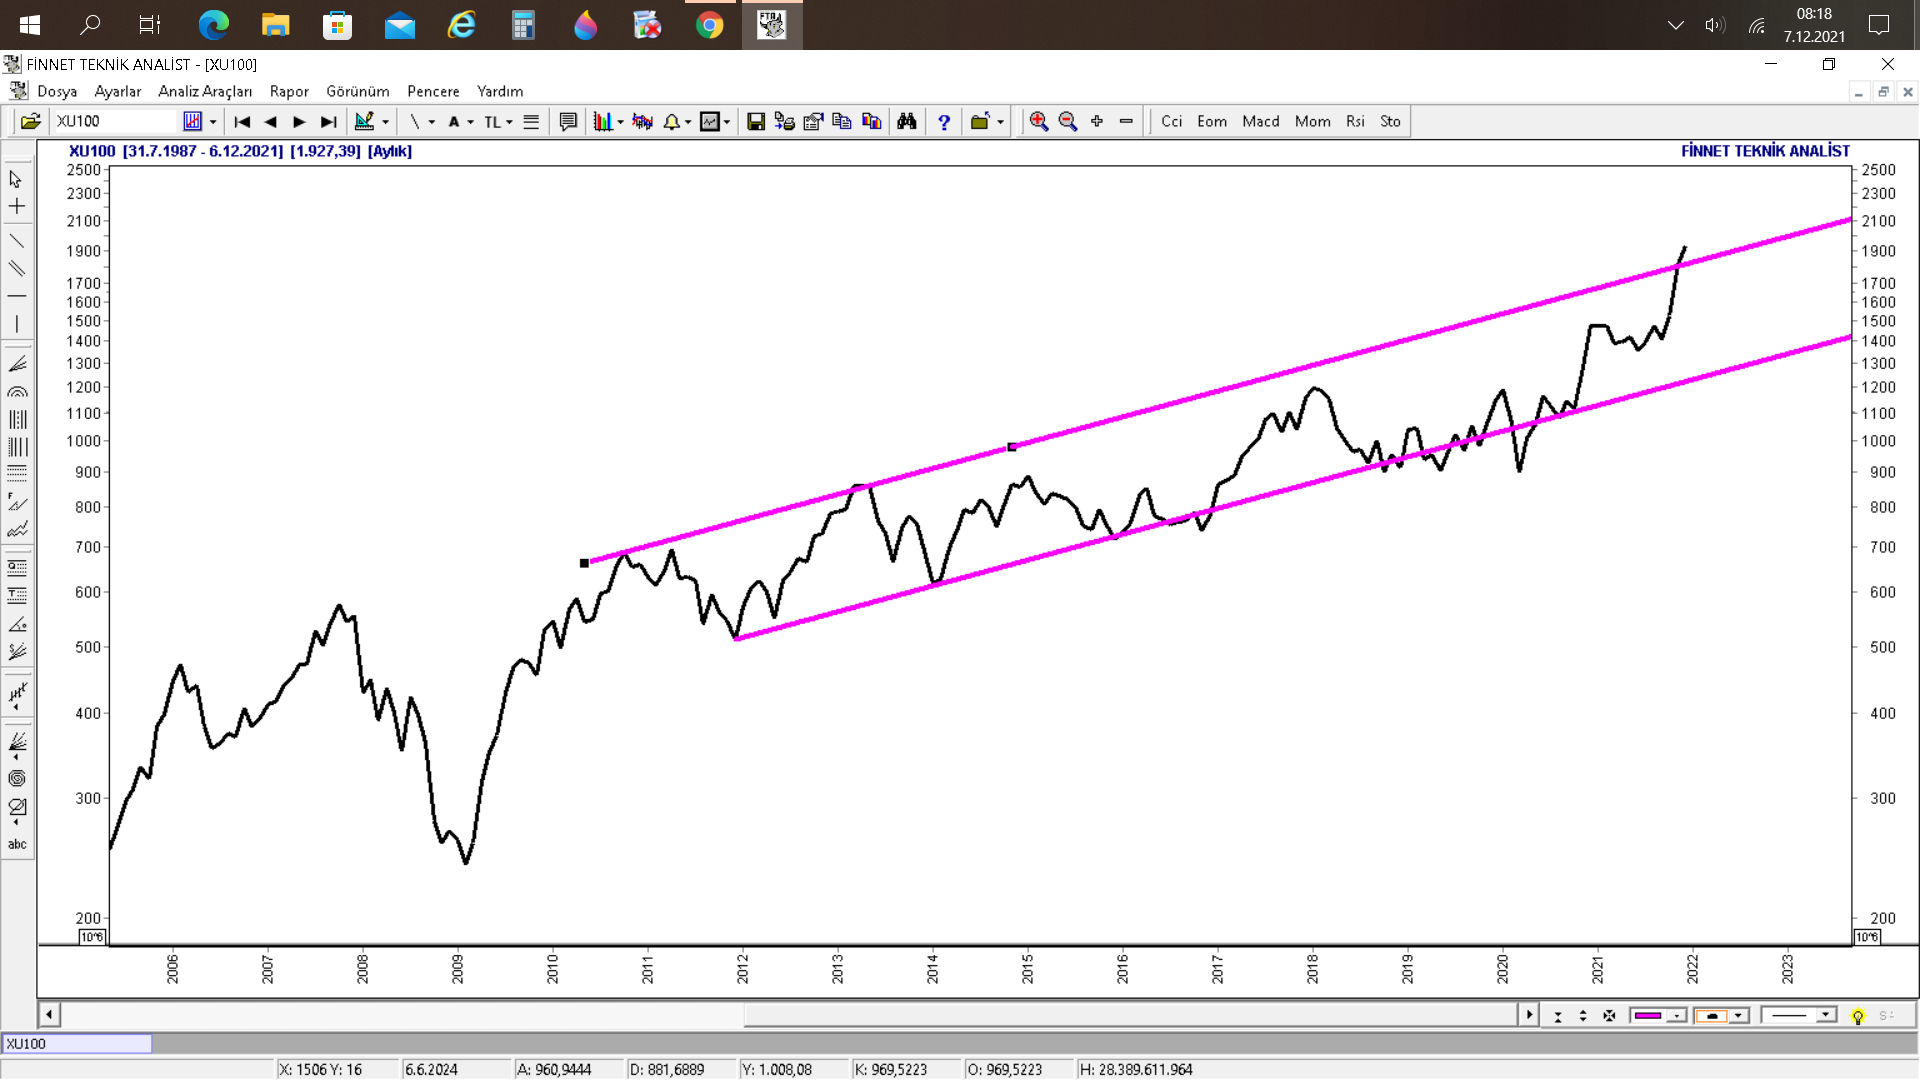Screen dimensions: 1920x1080
Task: Select the crosshair tool in left sidebar
Action: tap(17, 207)
